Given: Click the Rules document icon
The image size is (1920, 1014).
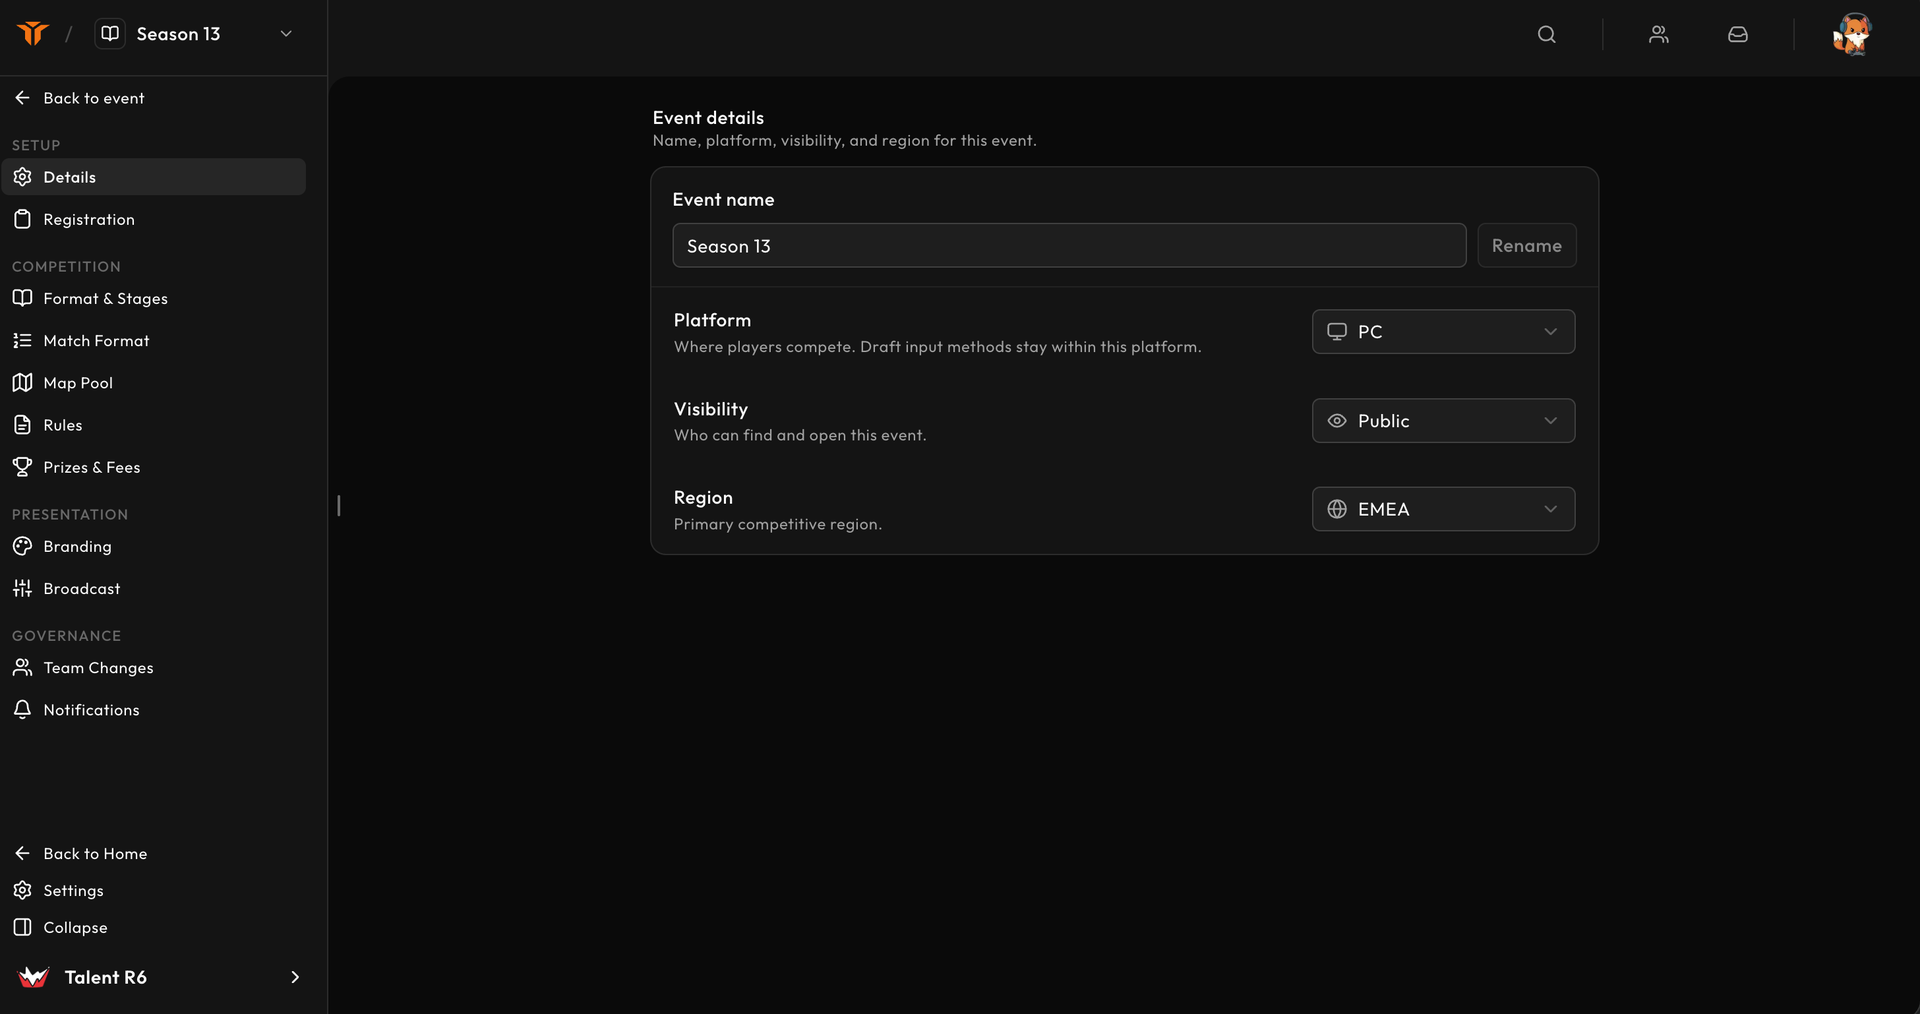Looking at the screenshot, I should tap(22, 425).
